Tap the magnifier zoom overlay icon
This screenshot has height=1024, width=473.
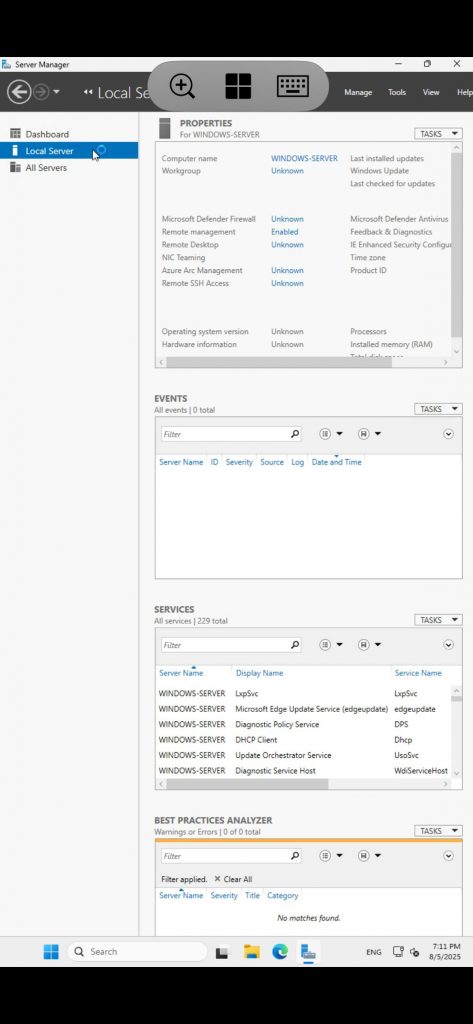click(182, 86)
